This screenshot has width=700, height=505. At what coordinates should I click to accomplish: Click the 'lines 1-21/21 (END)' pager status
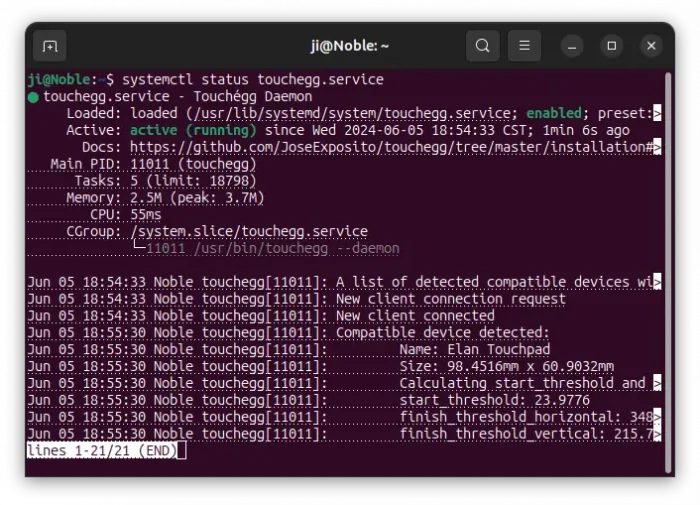tap(101, 451)
